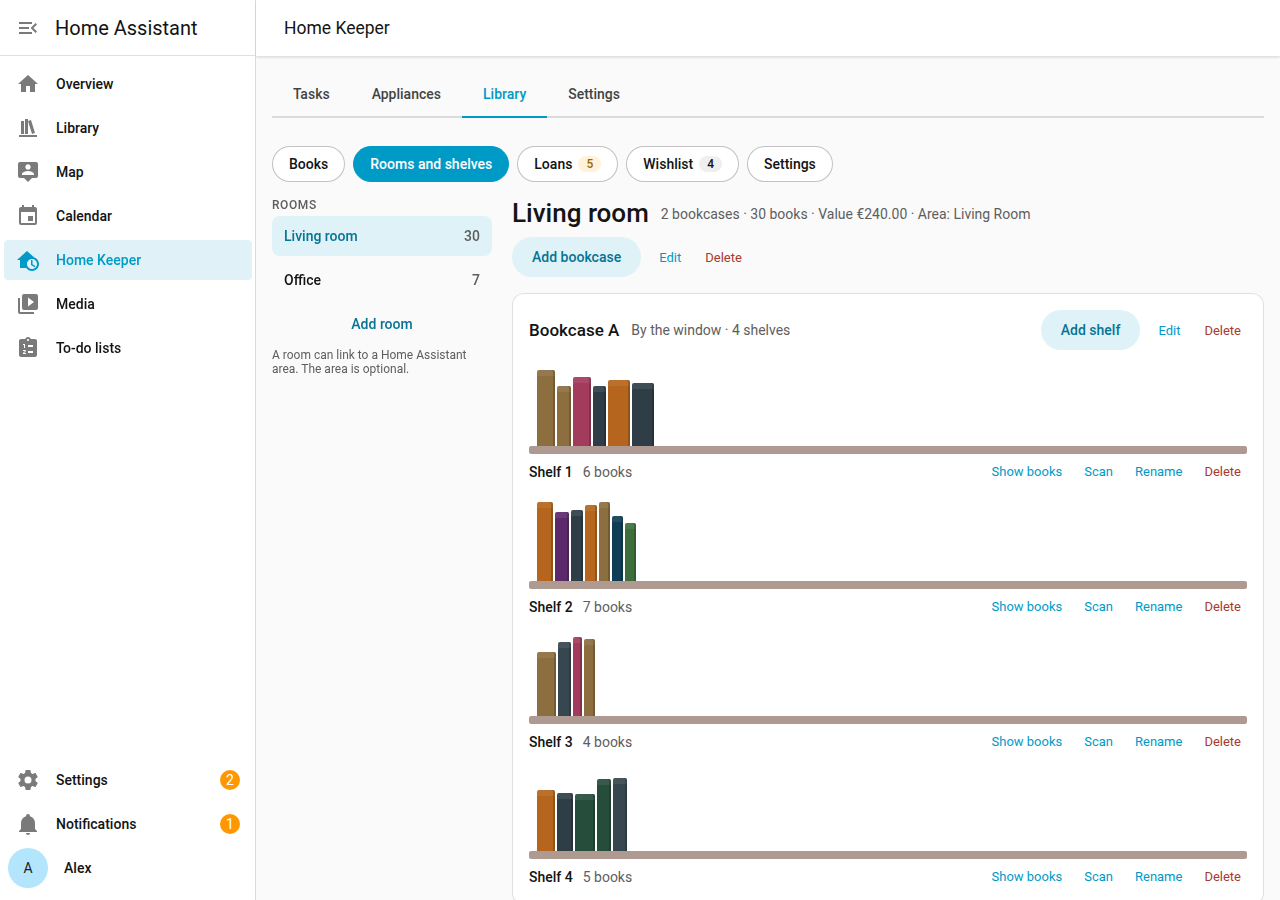Switch to the Appliances tab
The height and width of the screenshot is (900, 1280).
[x=406, y=94]
